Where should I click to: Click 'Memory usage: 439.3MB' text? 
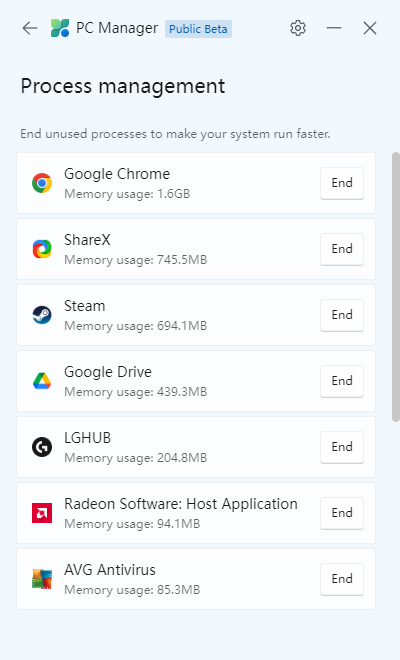click(136, 392)
